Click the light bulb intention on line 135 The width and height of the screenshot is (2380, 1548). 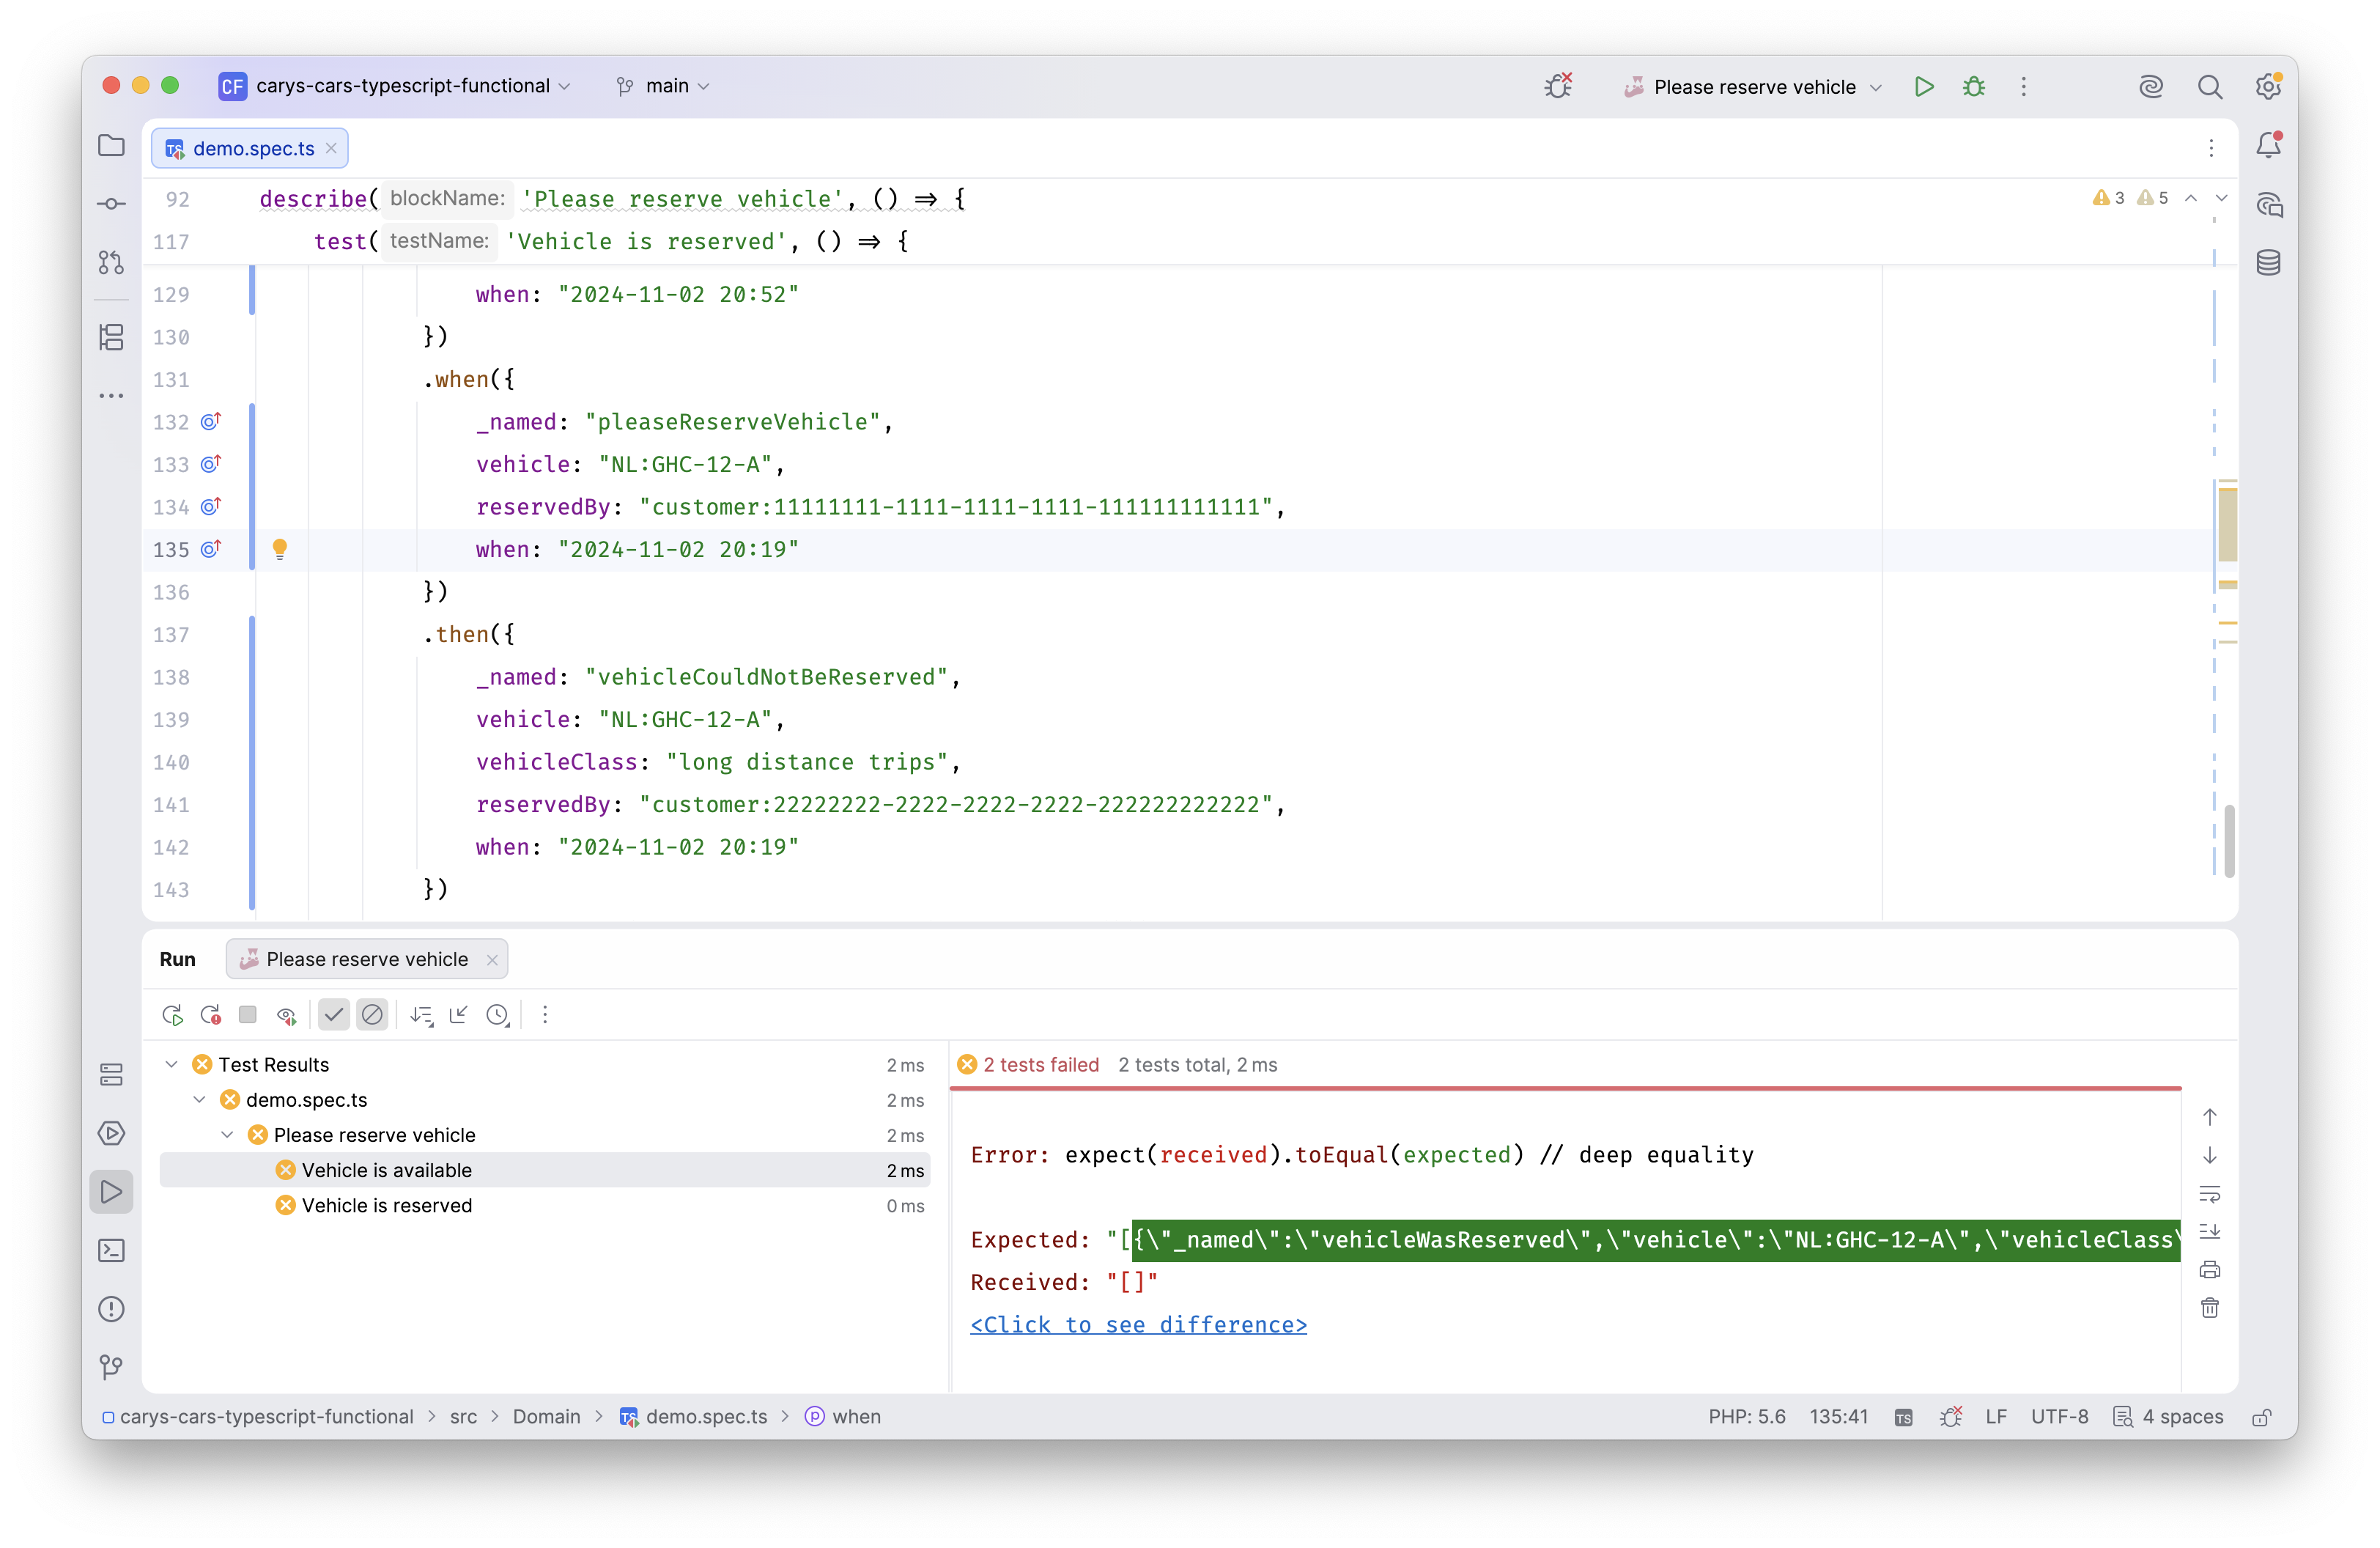[280, 548]
